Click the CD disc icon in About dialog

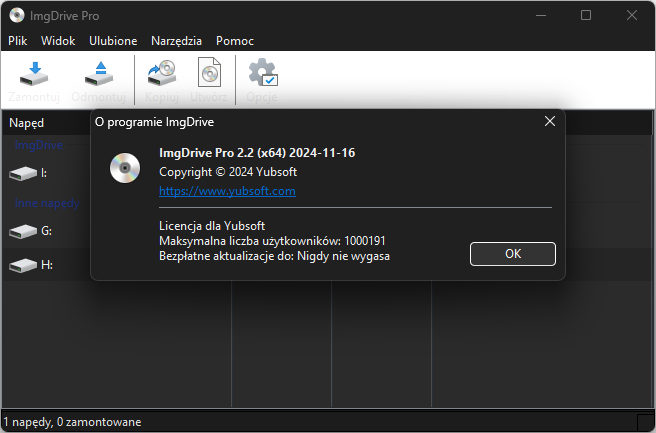tap(125, 168)
